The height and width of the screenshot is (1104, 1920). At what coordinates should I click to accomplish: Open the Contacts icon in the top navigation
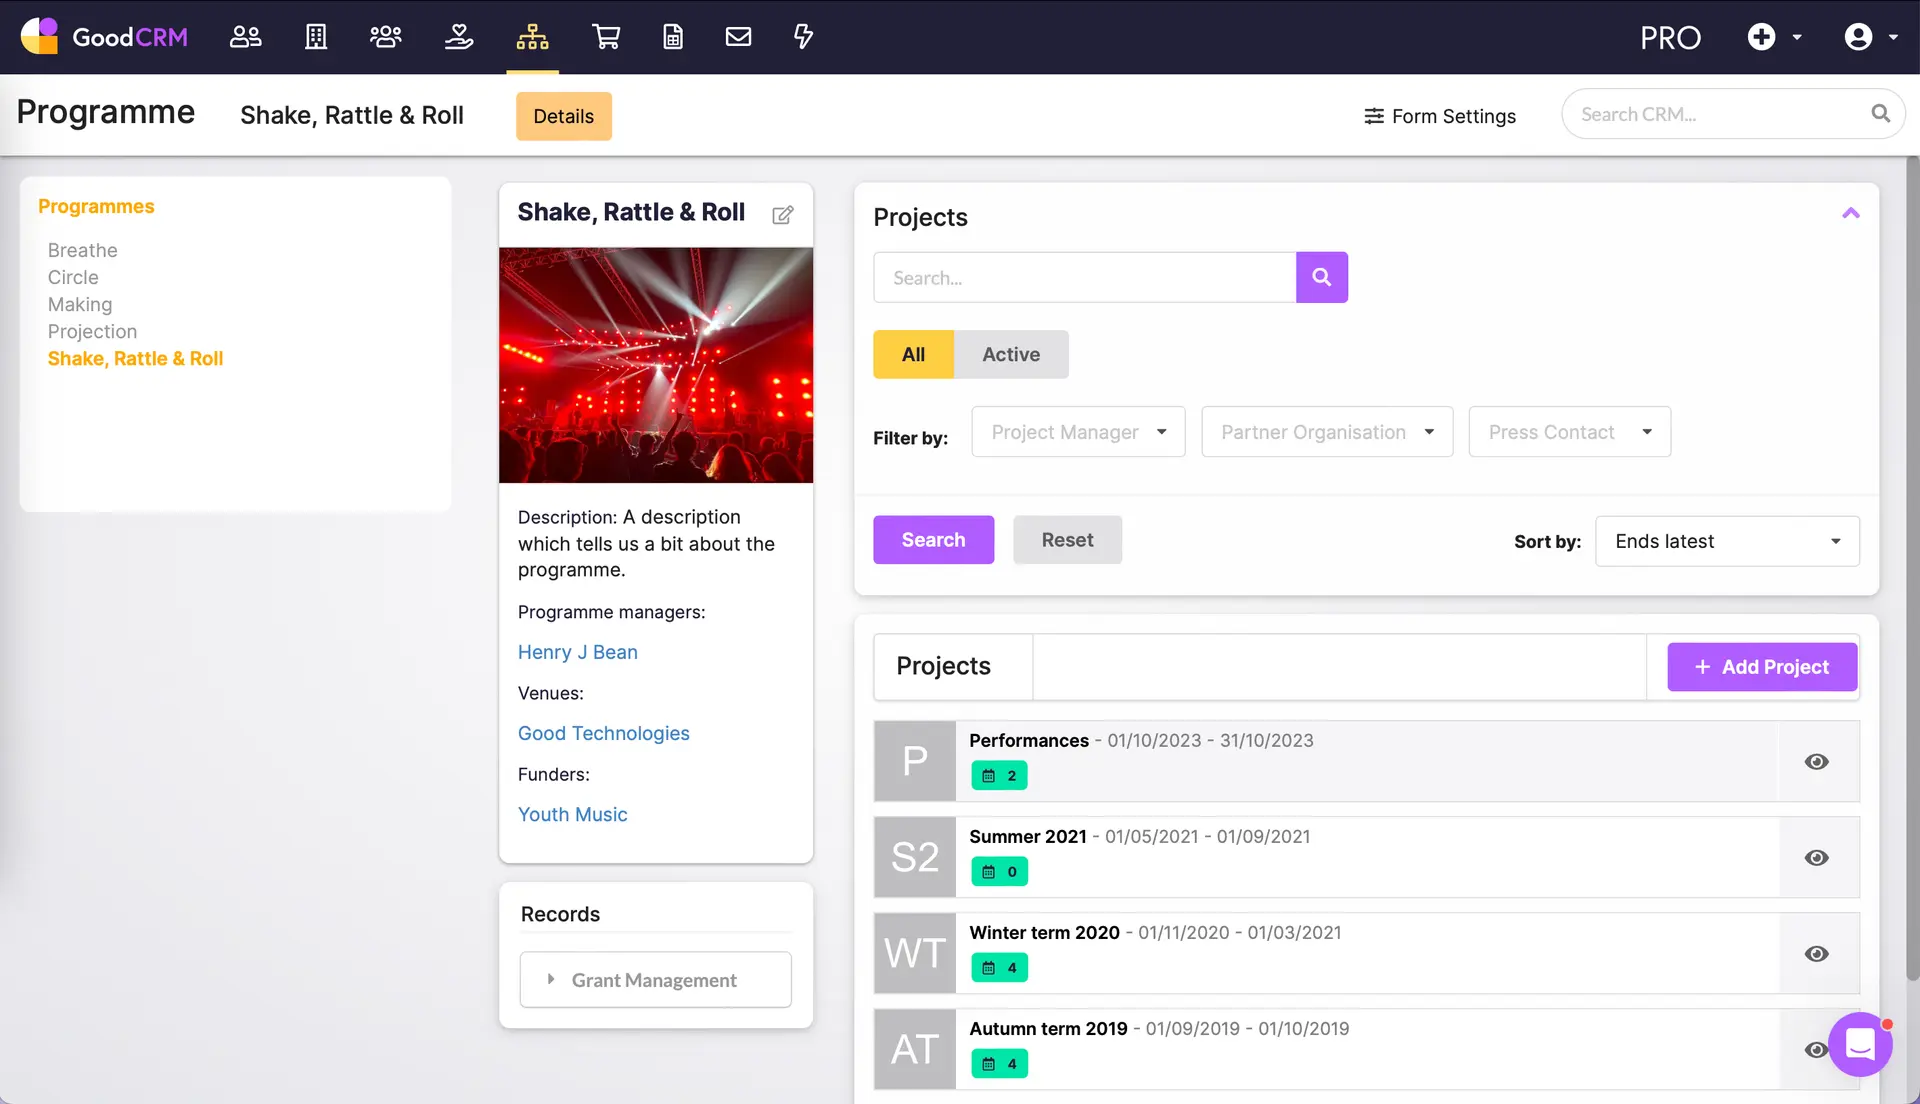pos(245,37)
